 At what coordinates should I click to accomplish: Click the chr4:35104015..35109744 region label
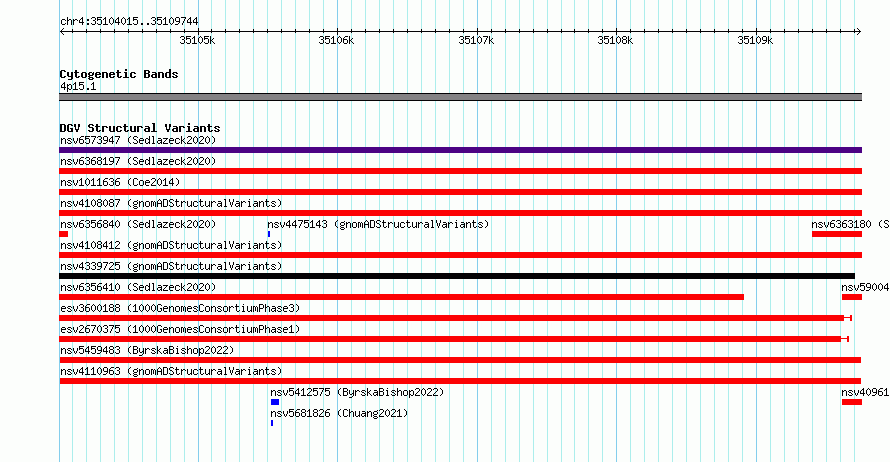tap(129, 22)
